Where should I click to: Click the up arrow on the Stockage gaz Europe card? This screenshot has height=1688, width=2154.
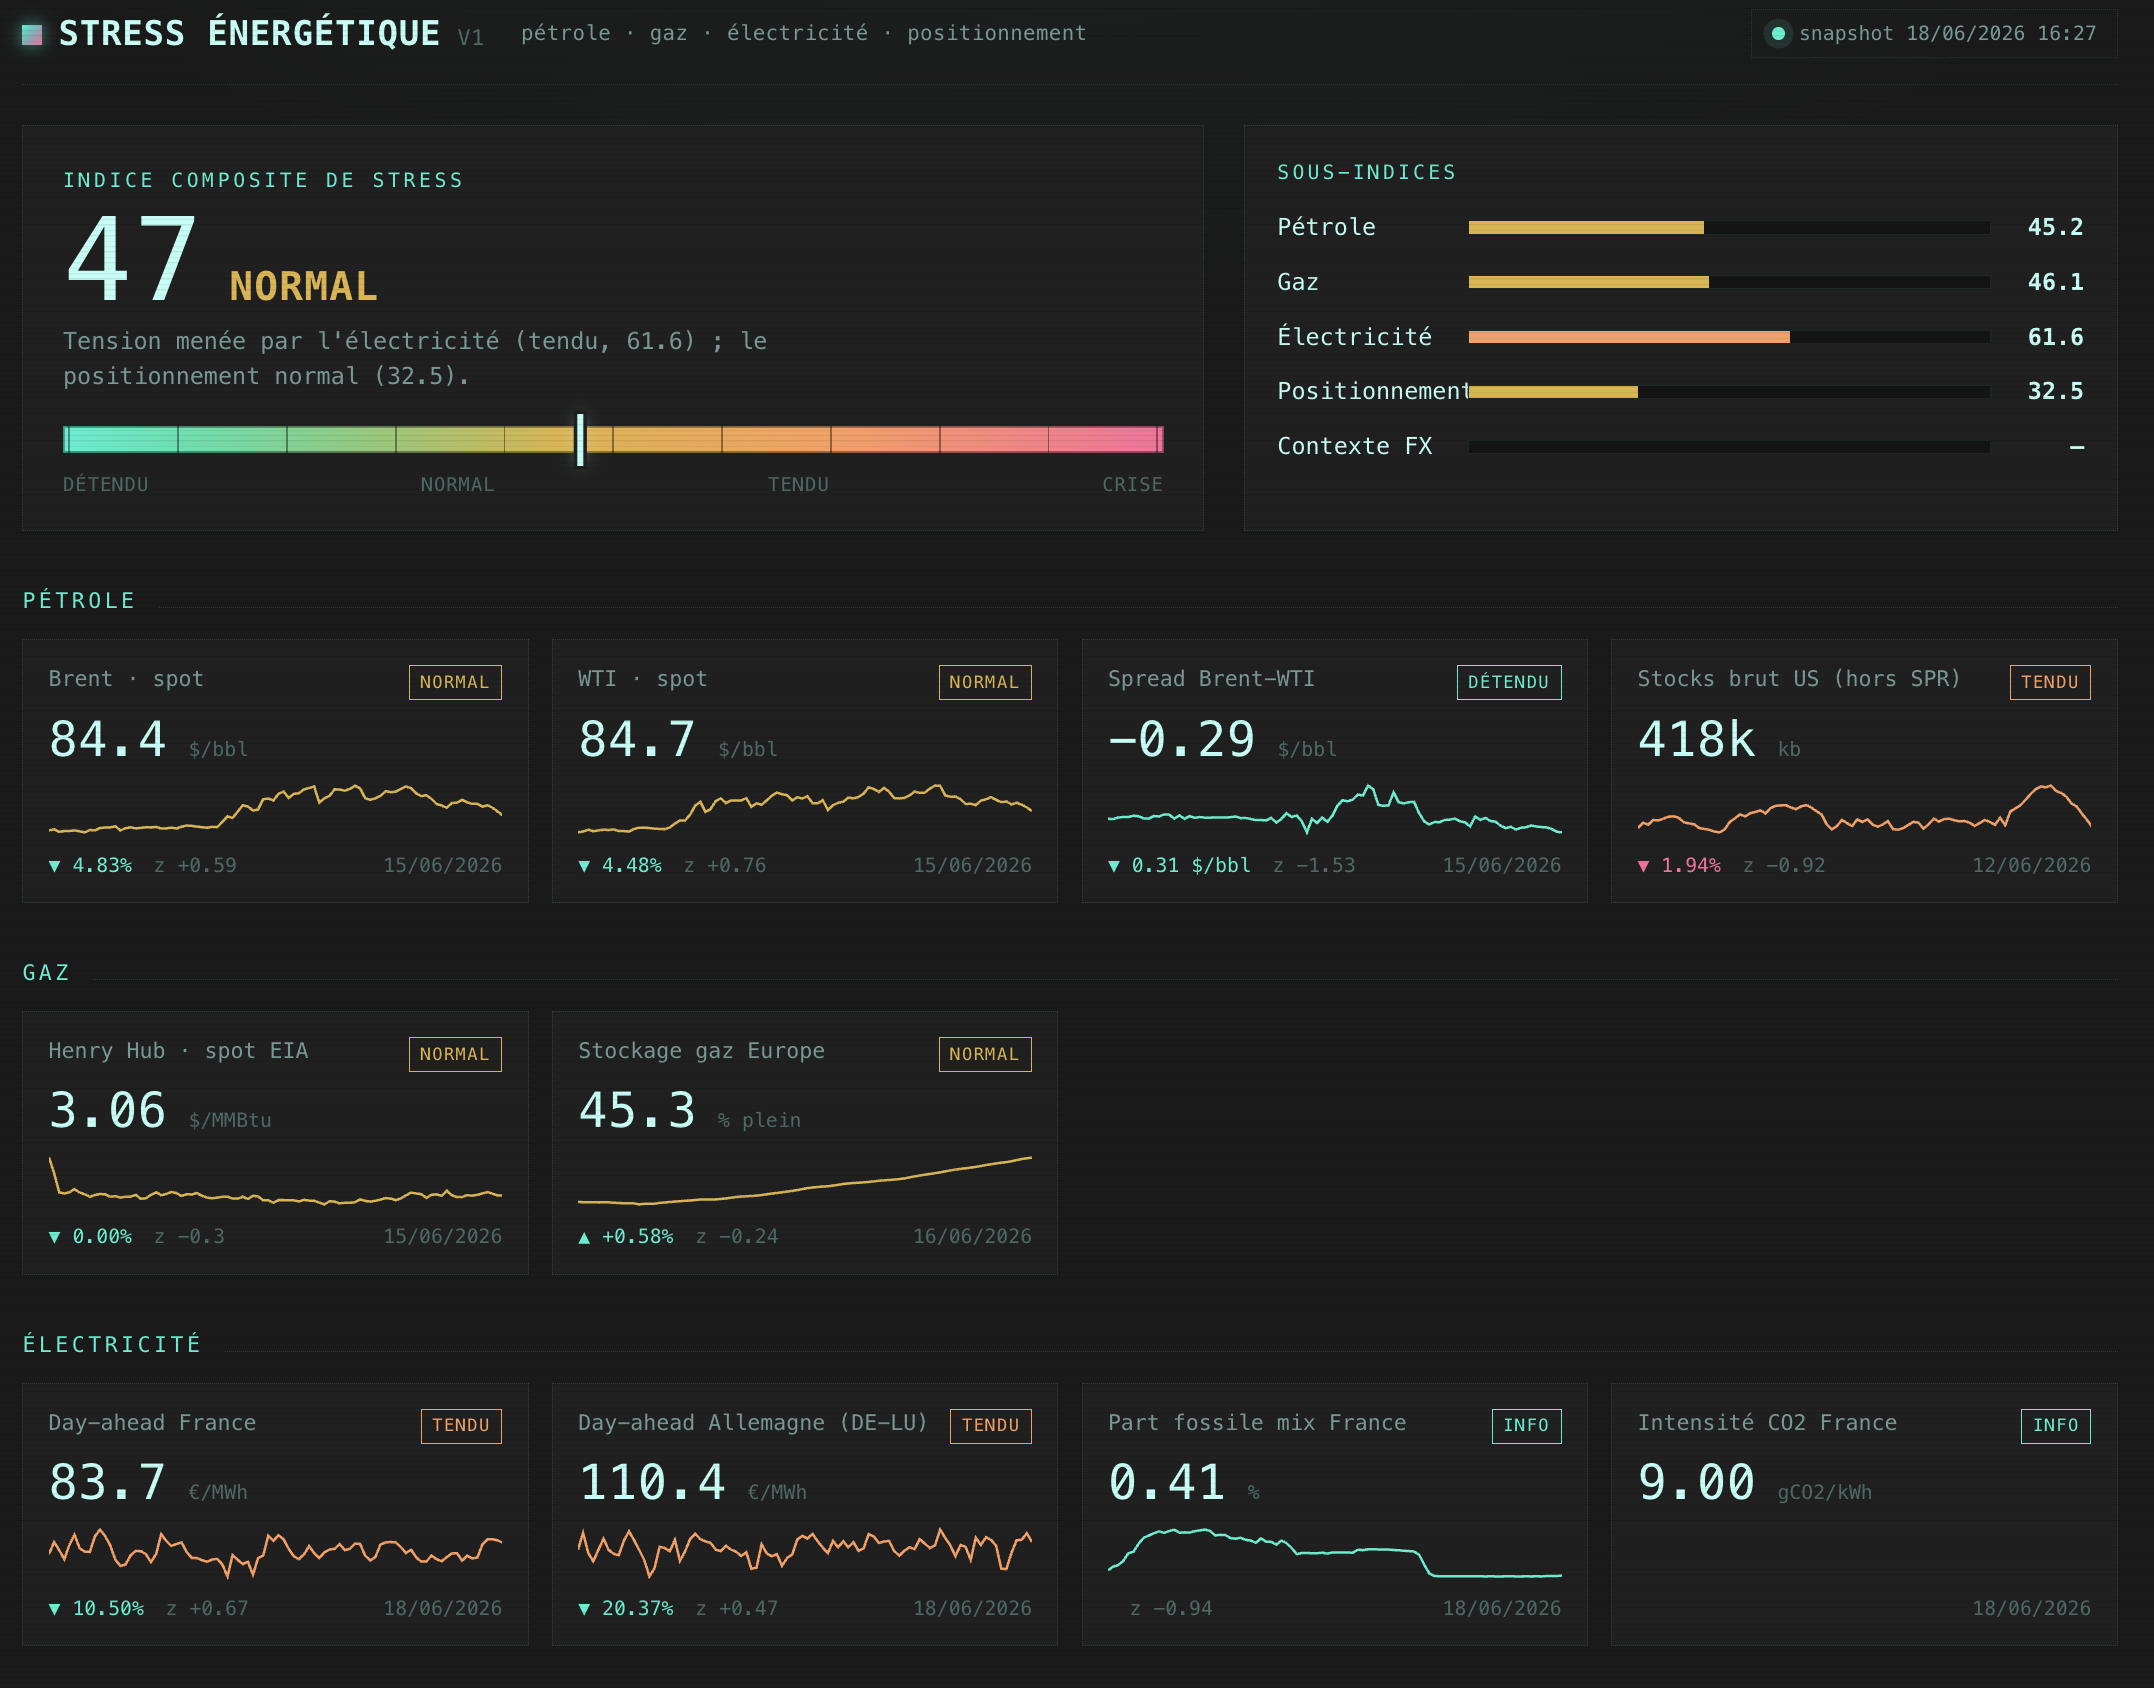point(584,1237)
